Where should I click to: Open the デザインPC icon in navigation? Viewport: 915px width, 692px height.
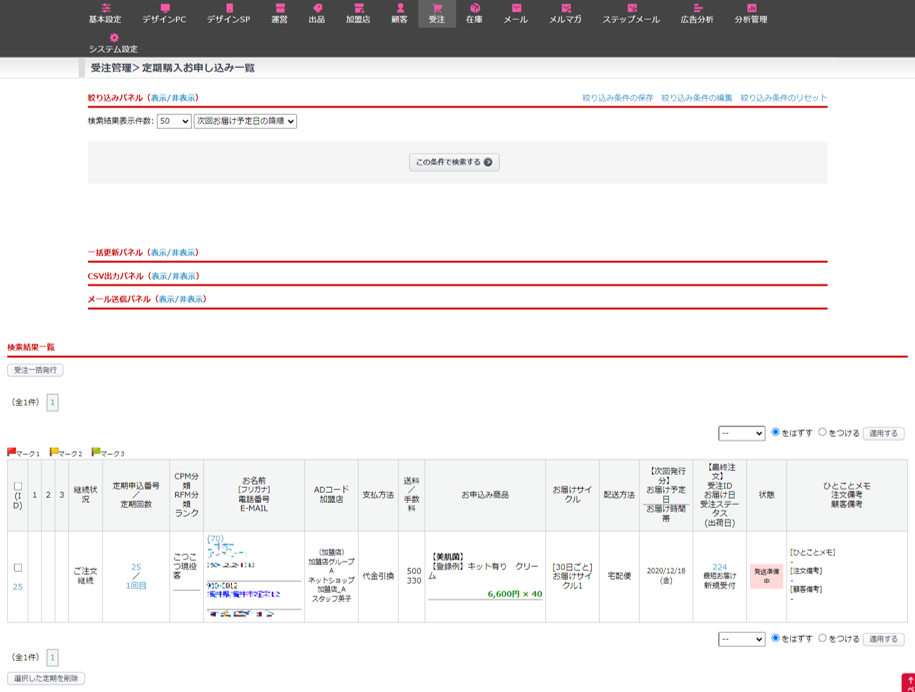coord(164,8)
